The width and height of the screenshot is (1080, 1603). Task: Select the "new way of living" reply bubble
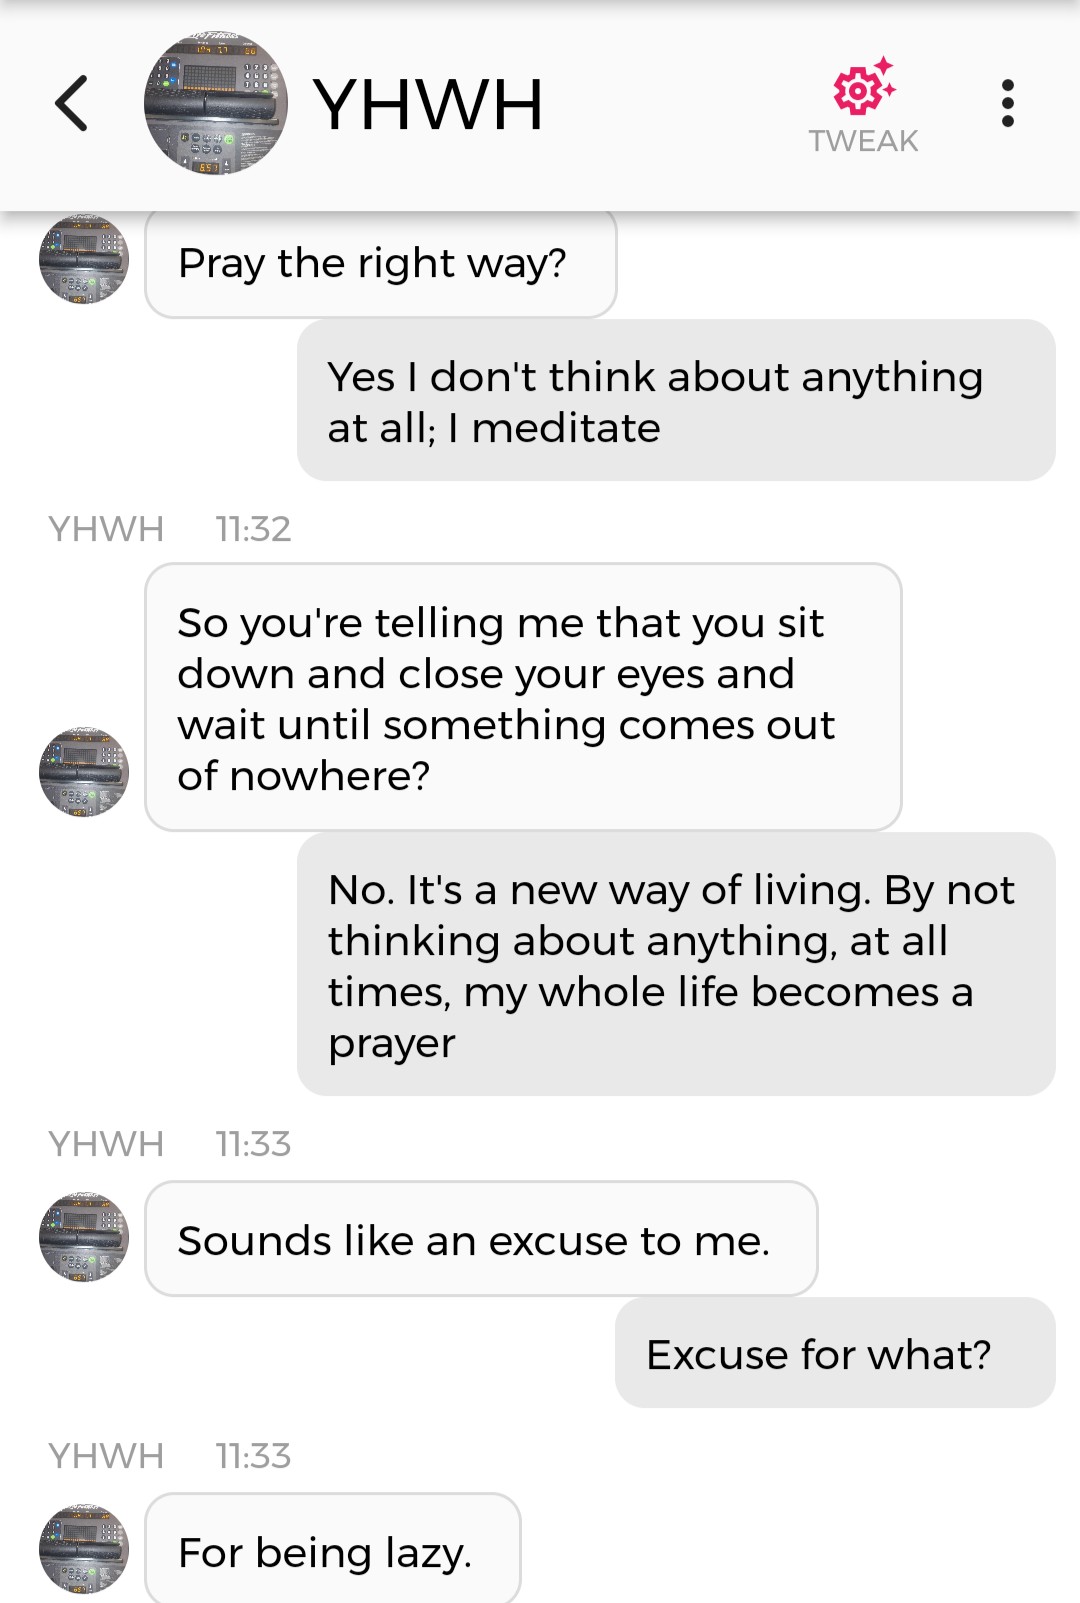[x=676, y=965]
